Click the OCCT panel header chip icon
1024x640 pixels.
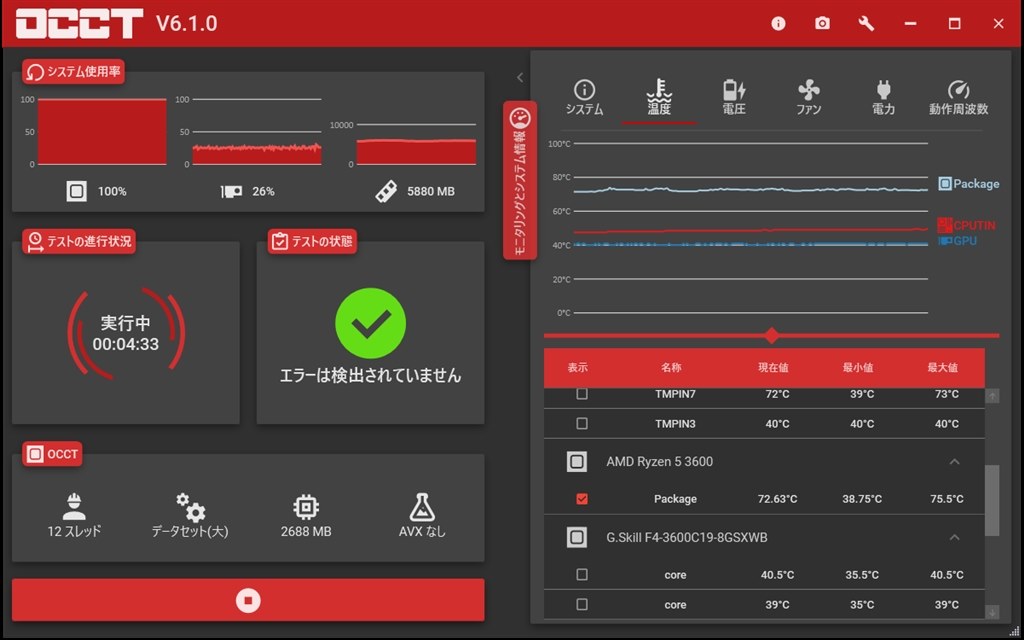click(x=35, y=454)
